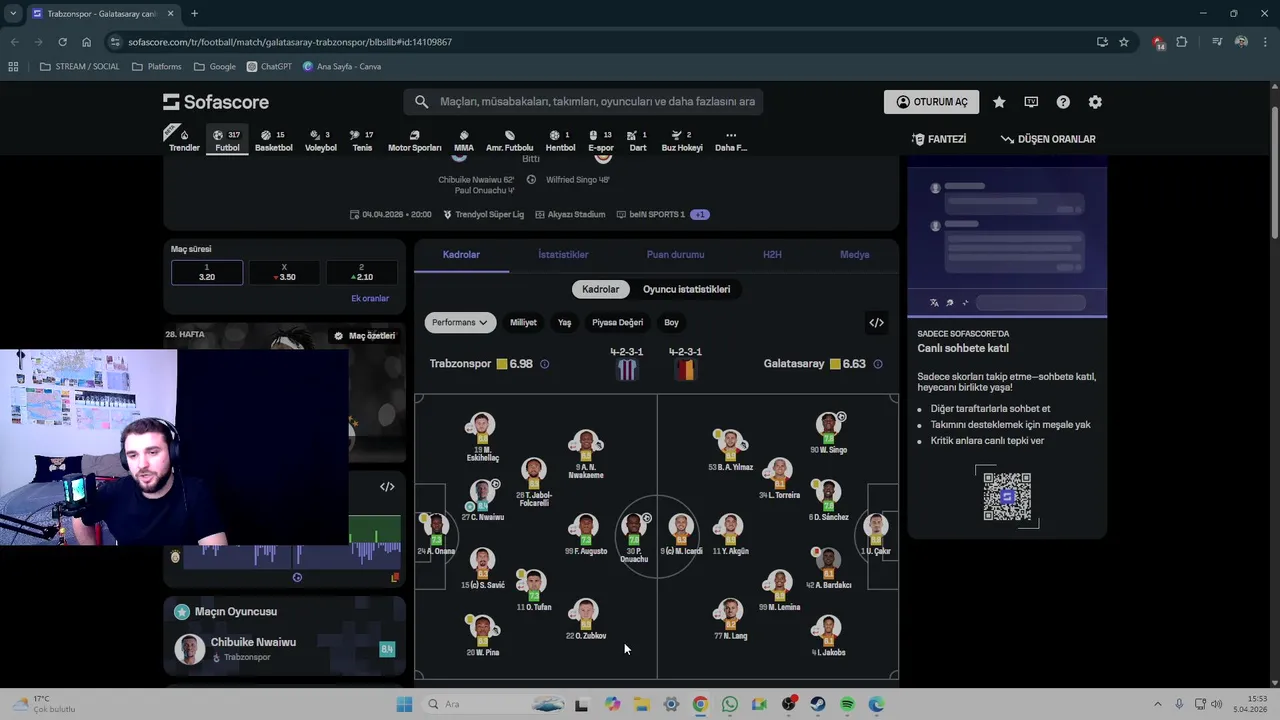Bookmark this page with the star icon
This screenshot has height=720, width=1280.
point(1124,42)
